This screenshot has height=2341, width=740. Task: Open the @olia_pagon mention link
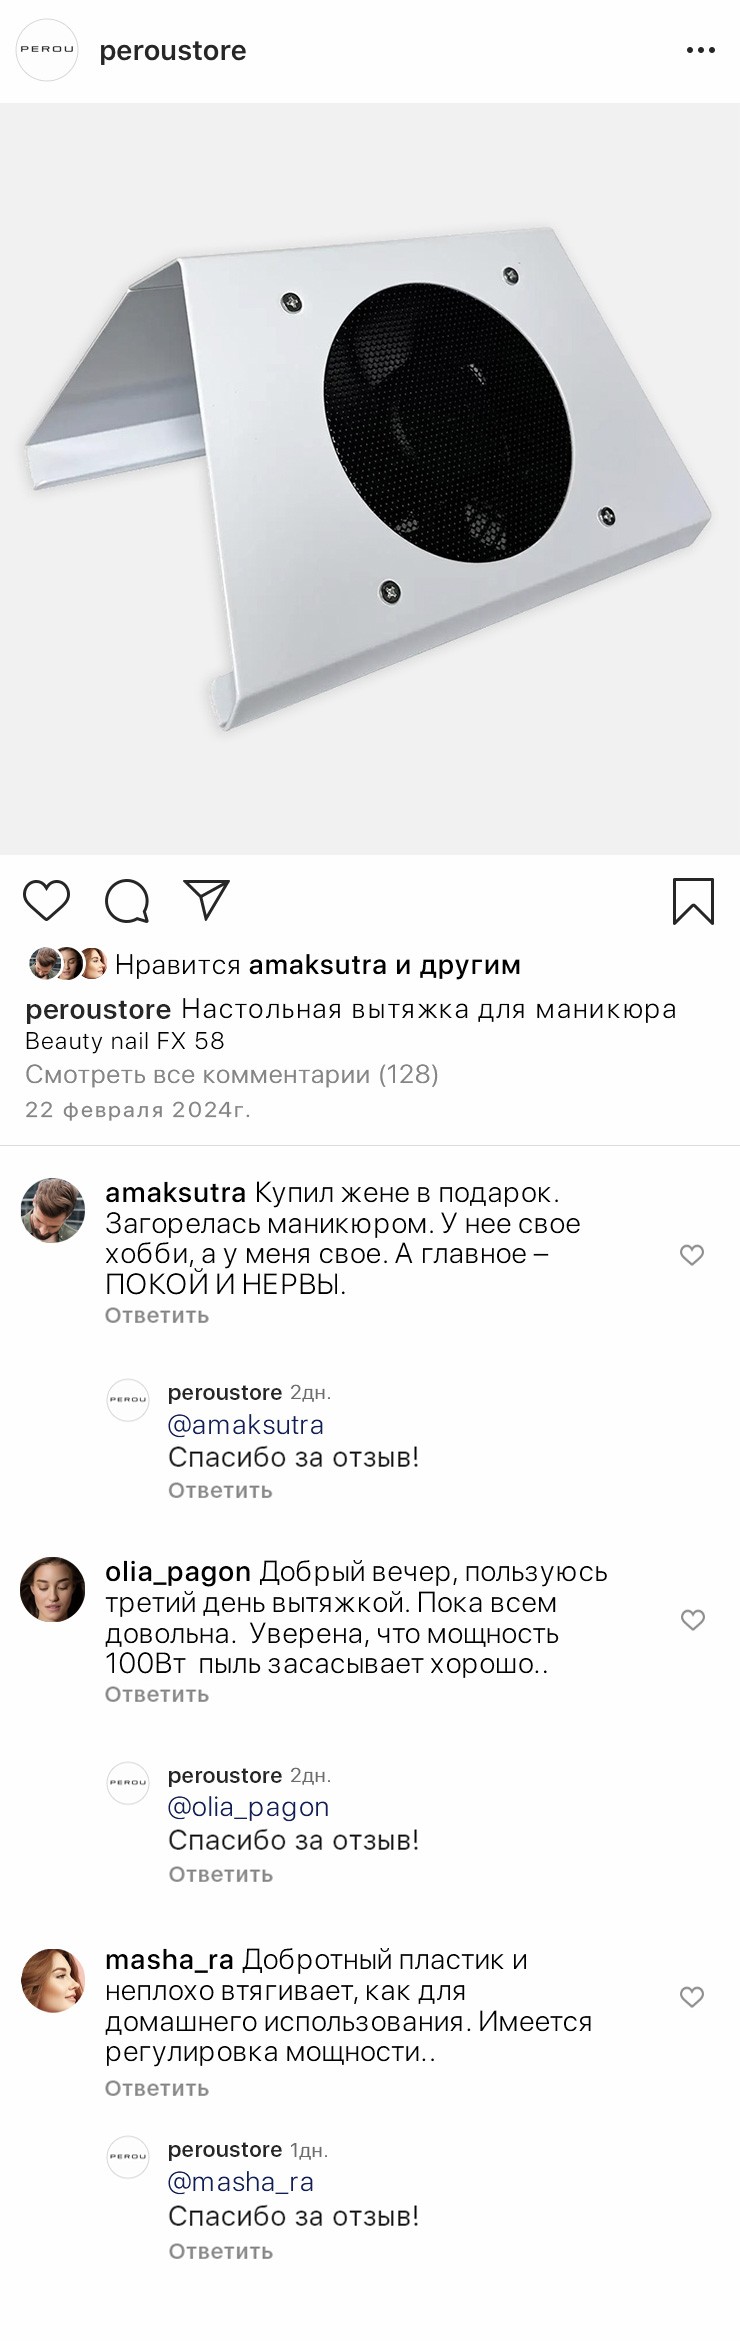click(249, 1807)
